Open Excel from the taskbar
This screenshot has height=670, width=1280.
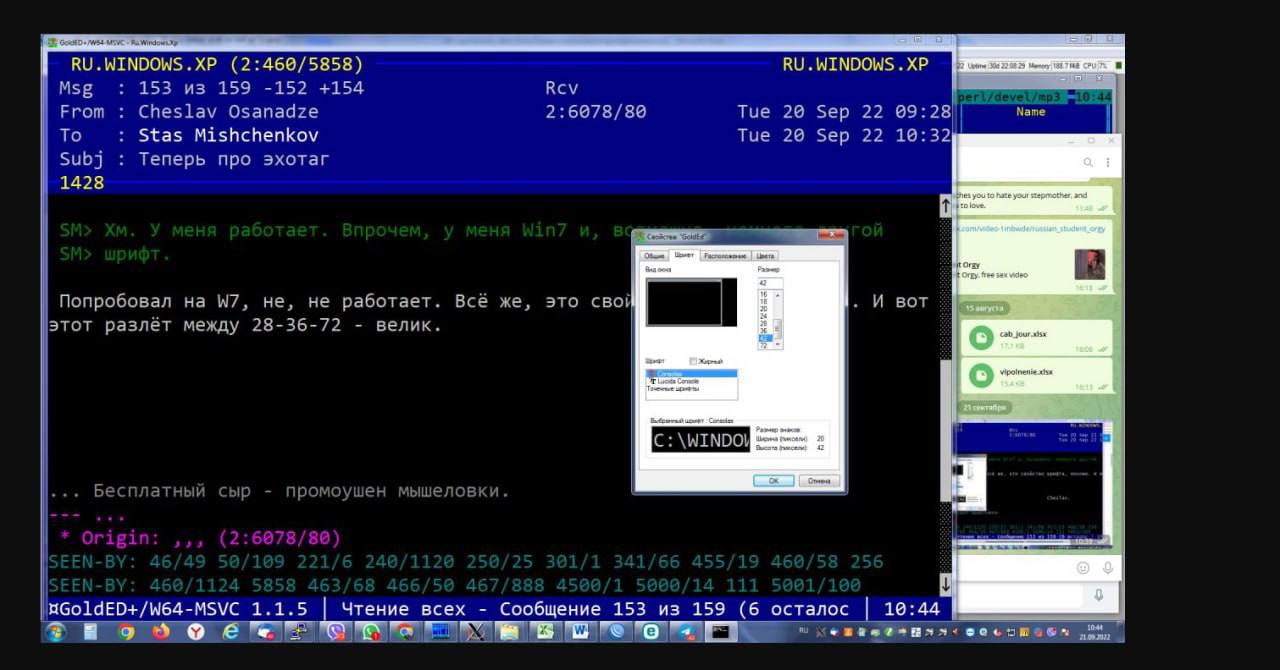tap(545, 632)
